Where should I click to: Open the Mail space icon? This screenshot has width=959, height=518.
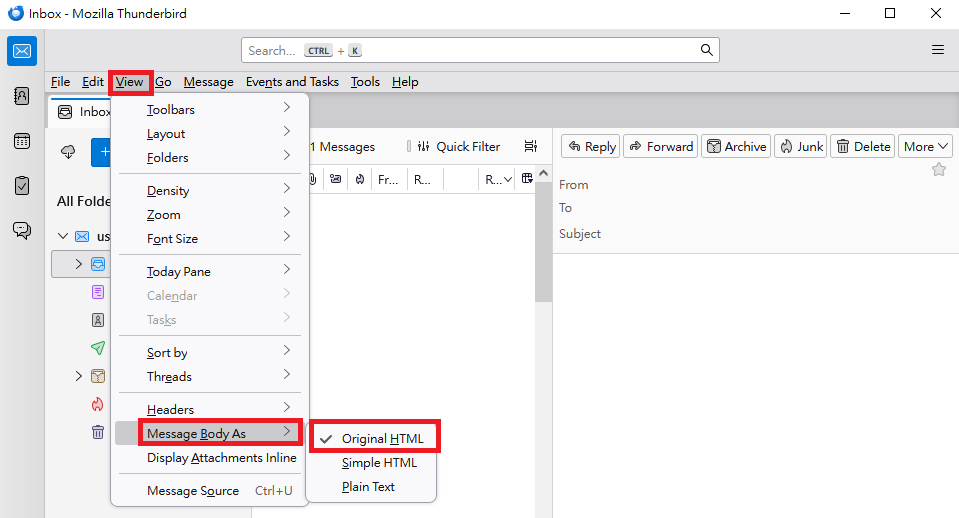pyautogui.click(x=22, y=51)
